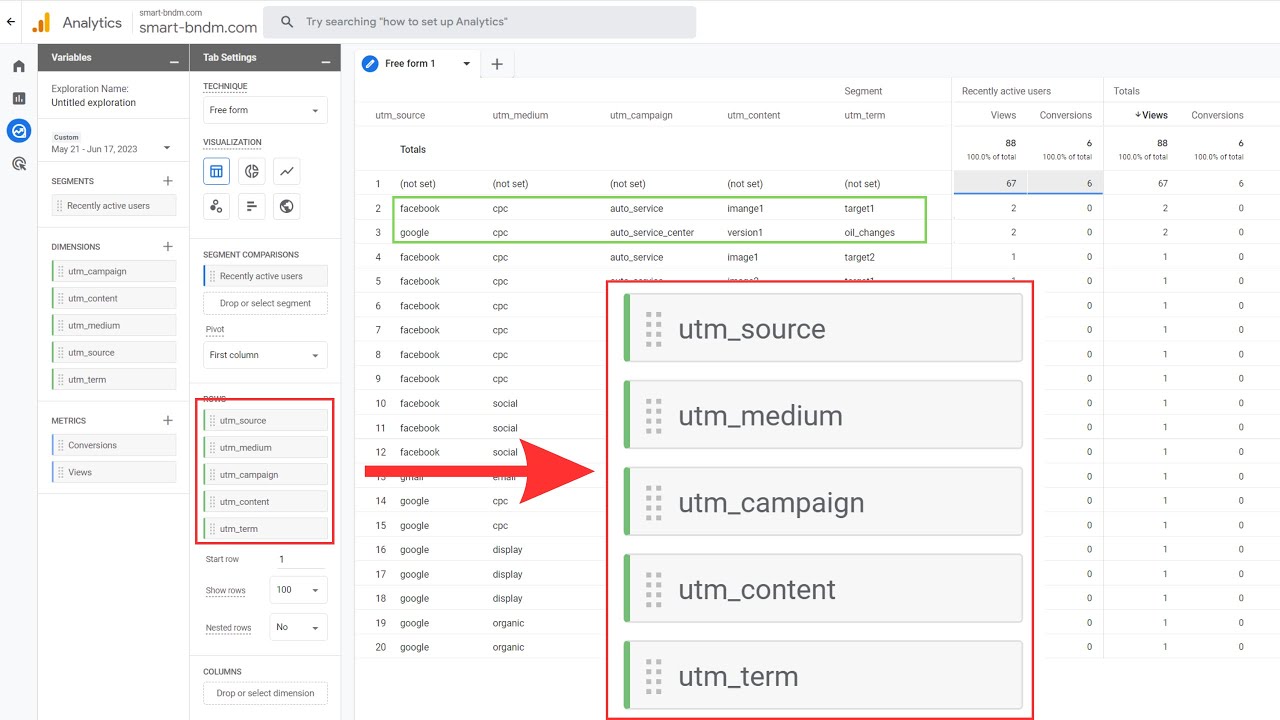Screen dimensions: 1280x720
Task: Click the Recently active users comparison chip
Action: coord(265,276)
